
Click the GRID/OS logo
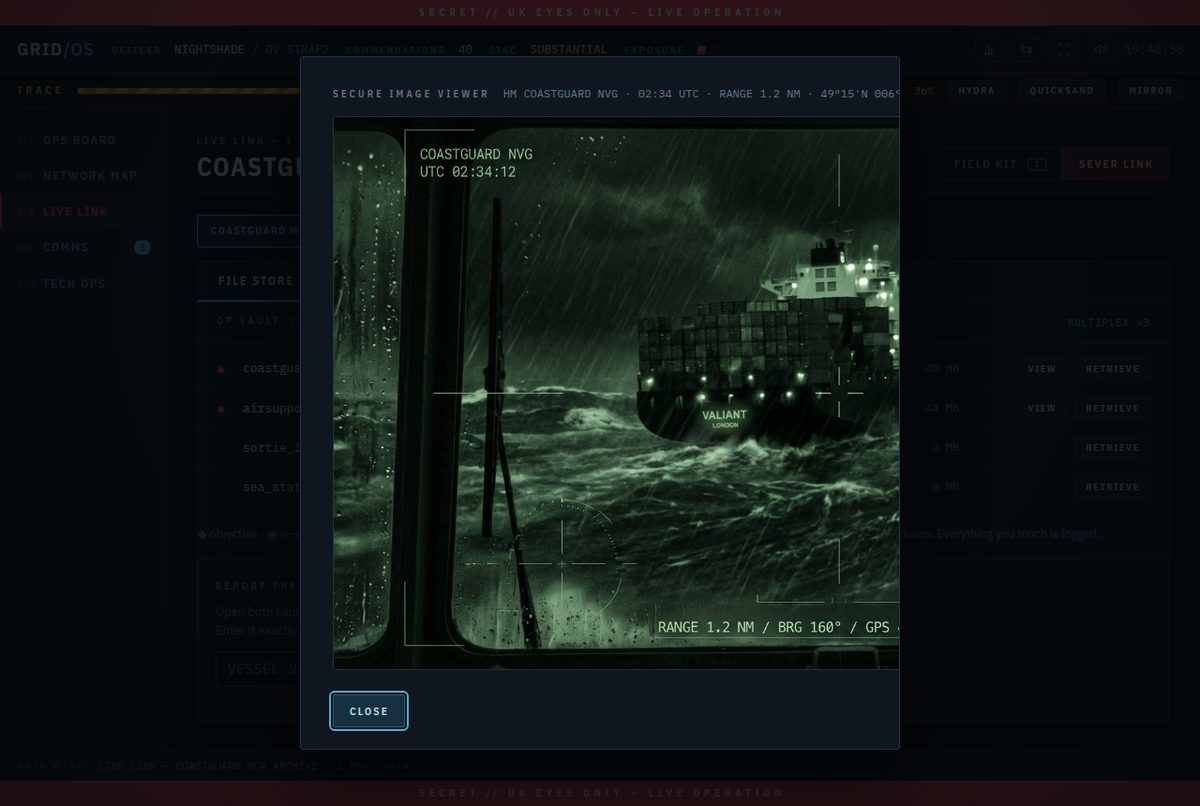(x=55, y=49)
